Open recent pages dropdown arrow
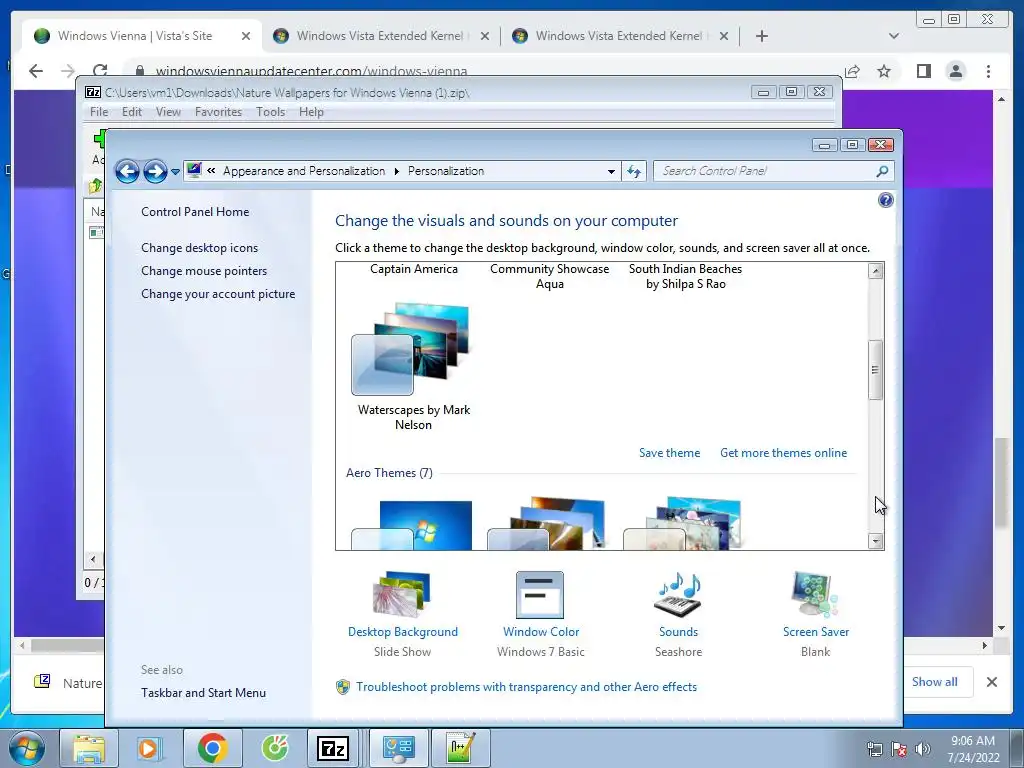Image resolution: width=1024 pixels, height=768 pixels. tap(175, 172)
